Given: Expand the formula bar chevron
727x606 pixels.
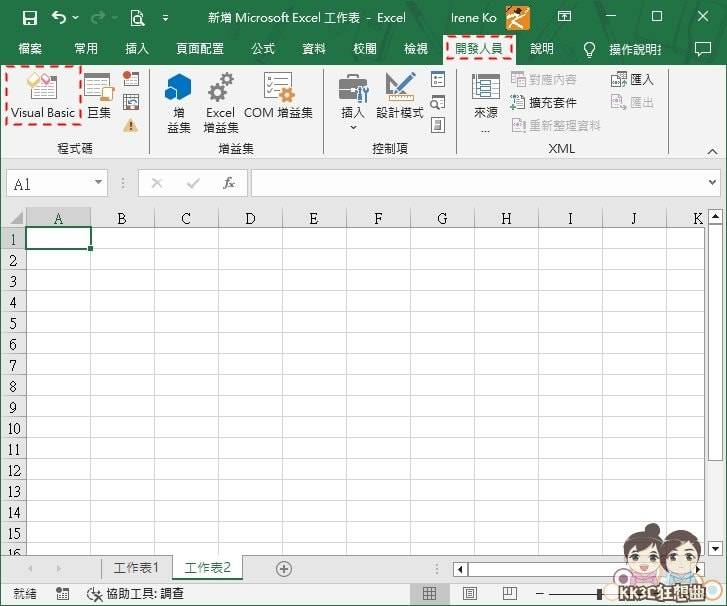Looking at the screenshot, I should 712,183.
